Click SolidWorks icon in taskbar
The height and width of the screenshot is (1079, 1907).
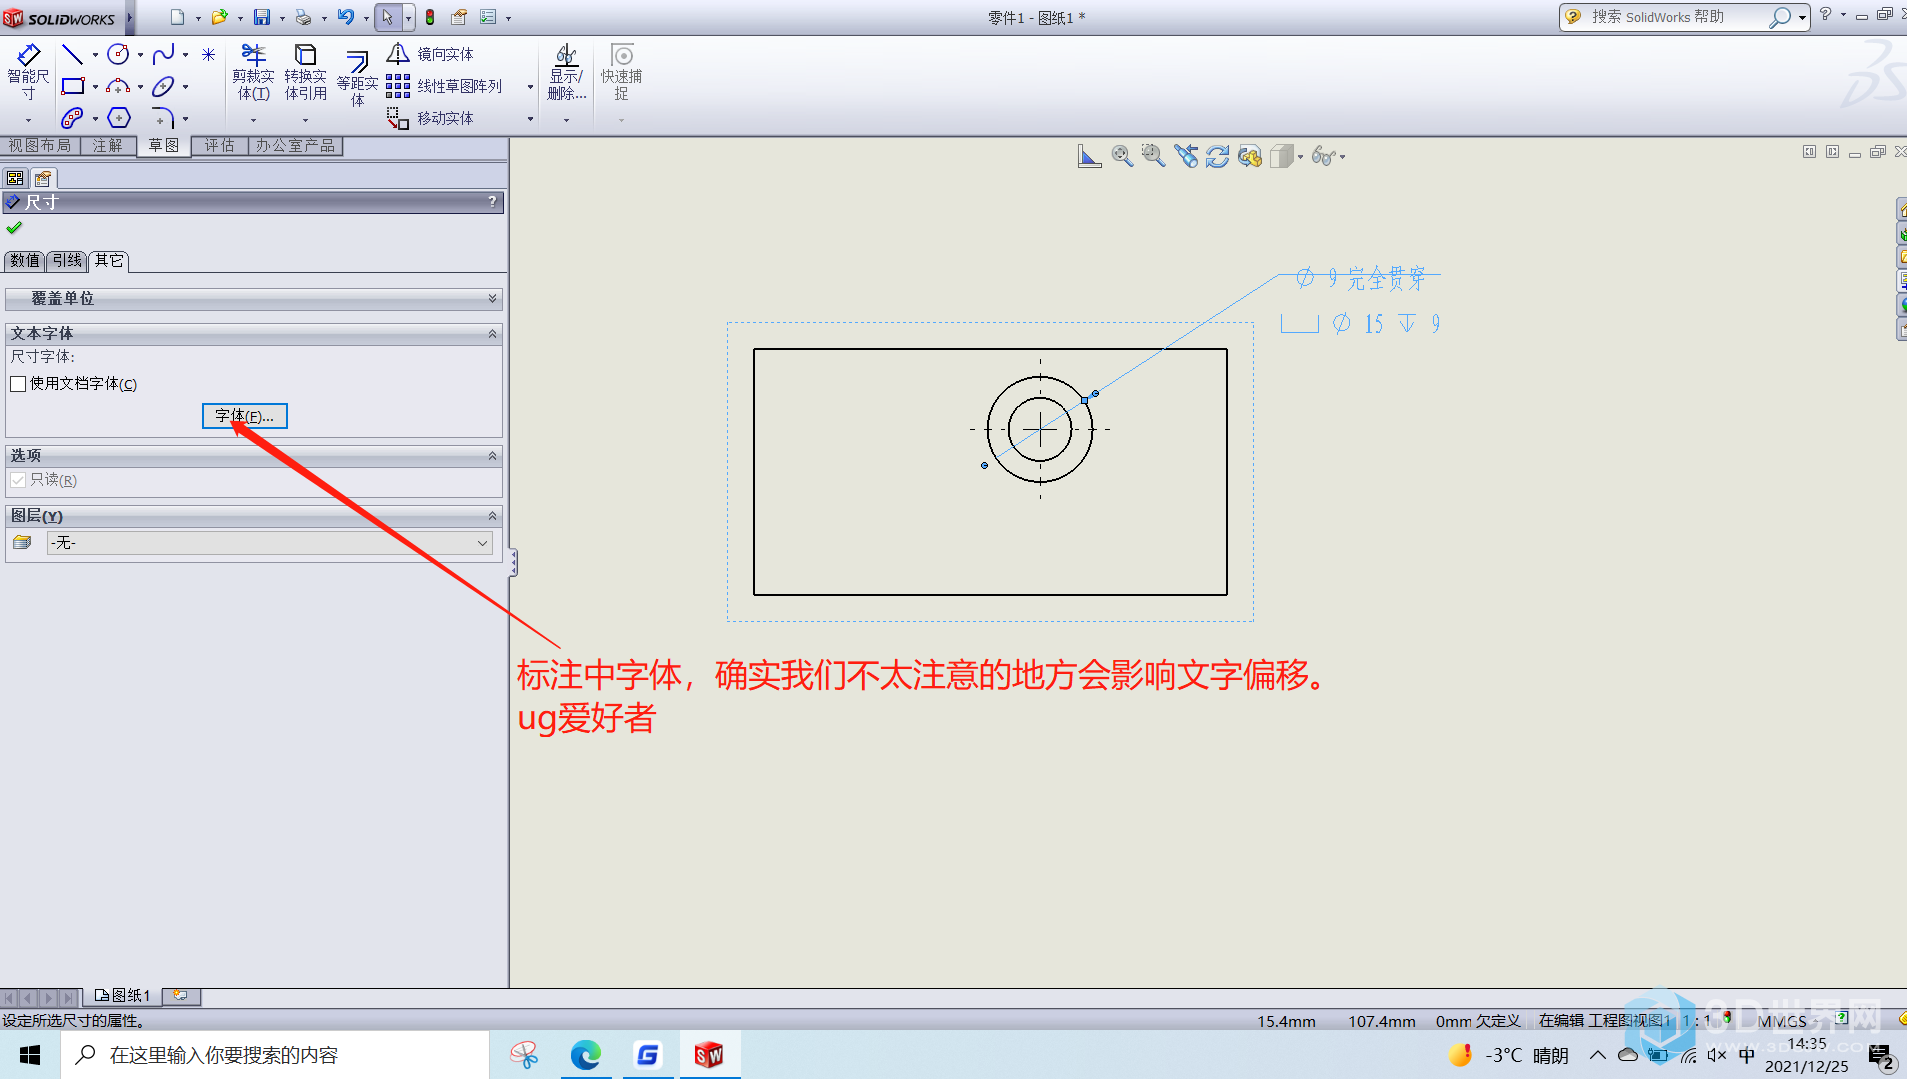pyautogui.click(x=709, y=1055)
